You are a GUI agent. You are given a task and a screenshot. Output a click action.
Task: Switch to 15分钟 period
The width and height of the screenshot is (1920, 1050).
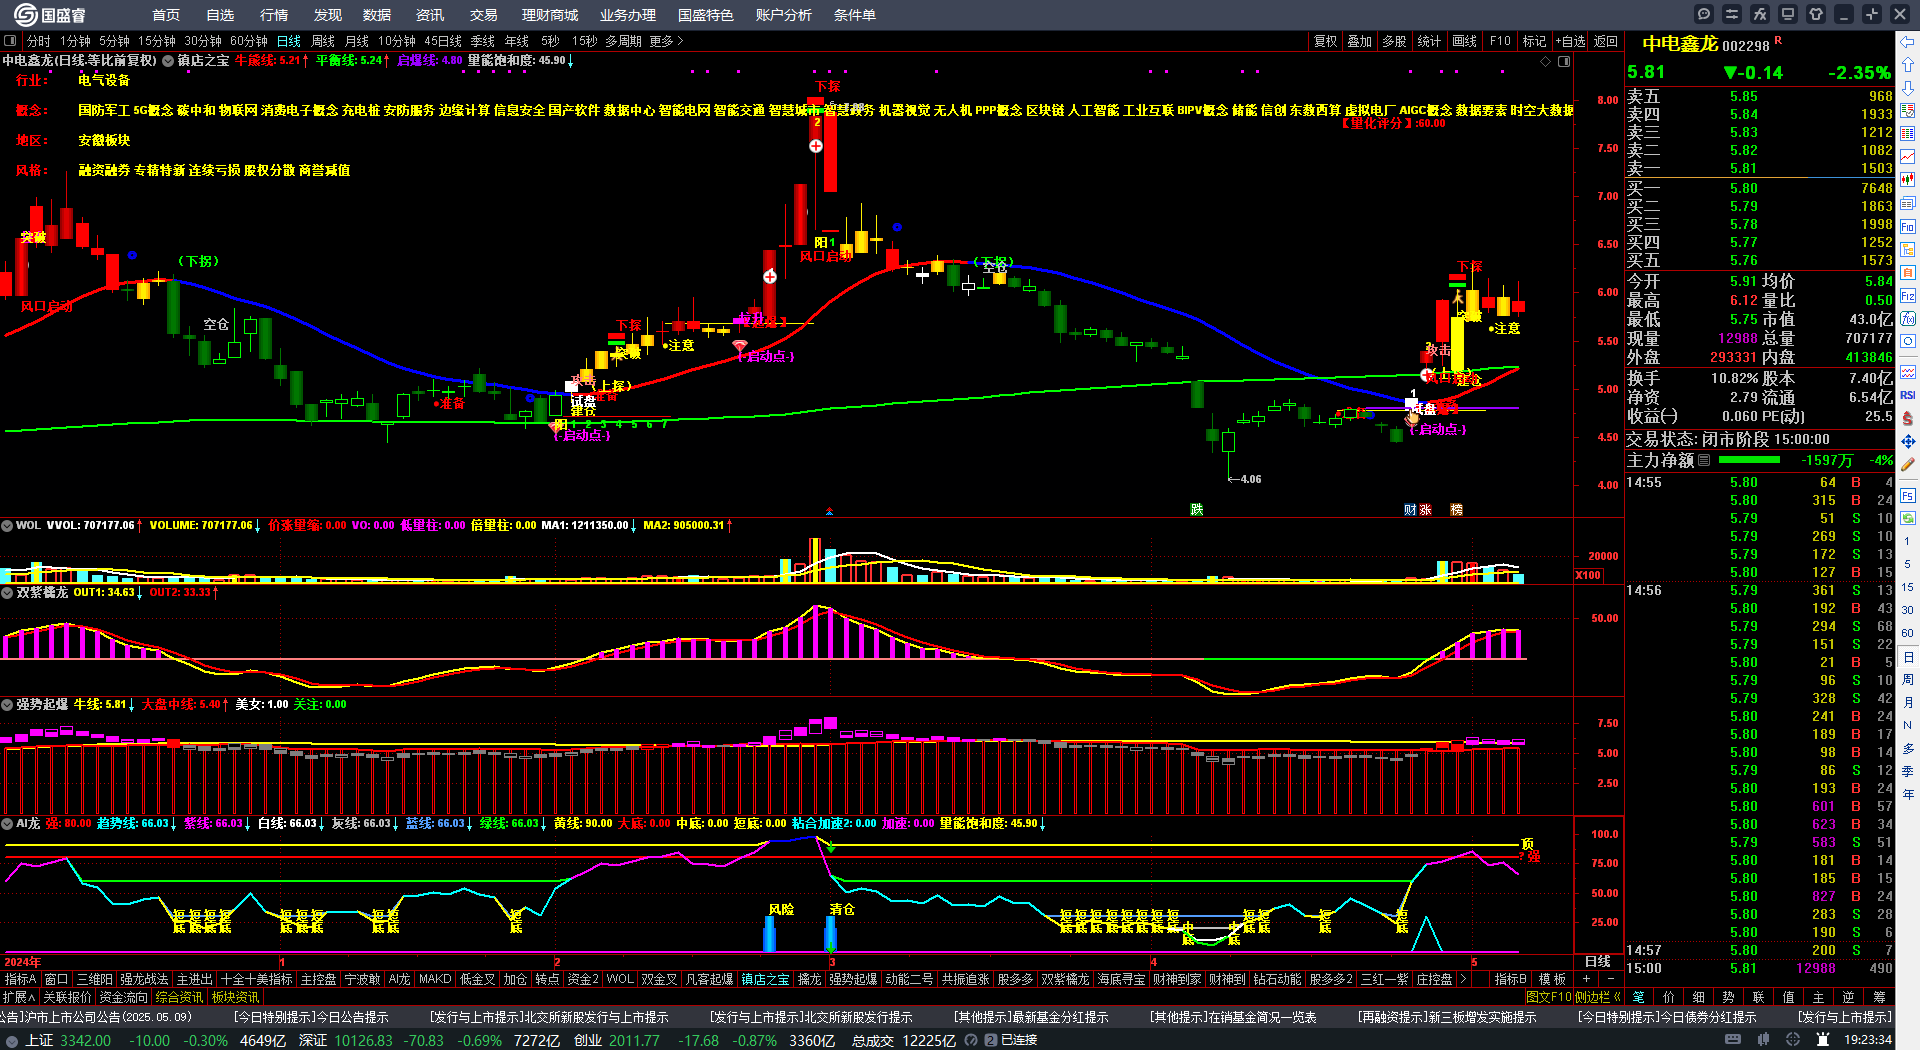(157, 41)
